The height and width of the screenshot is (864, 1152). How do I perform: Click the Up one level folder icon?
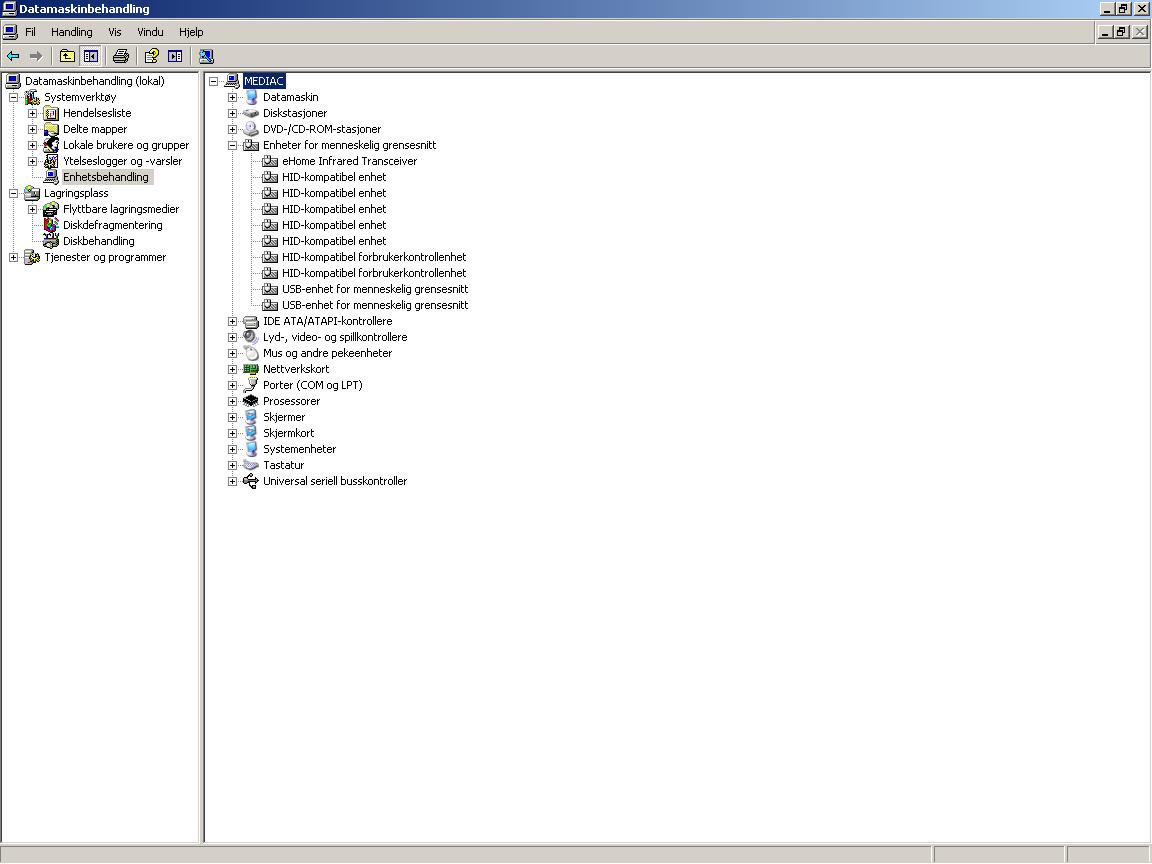tap(67, 56)
